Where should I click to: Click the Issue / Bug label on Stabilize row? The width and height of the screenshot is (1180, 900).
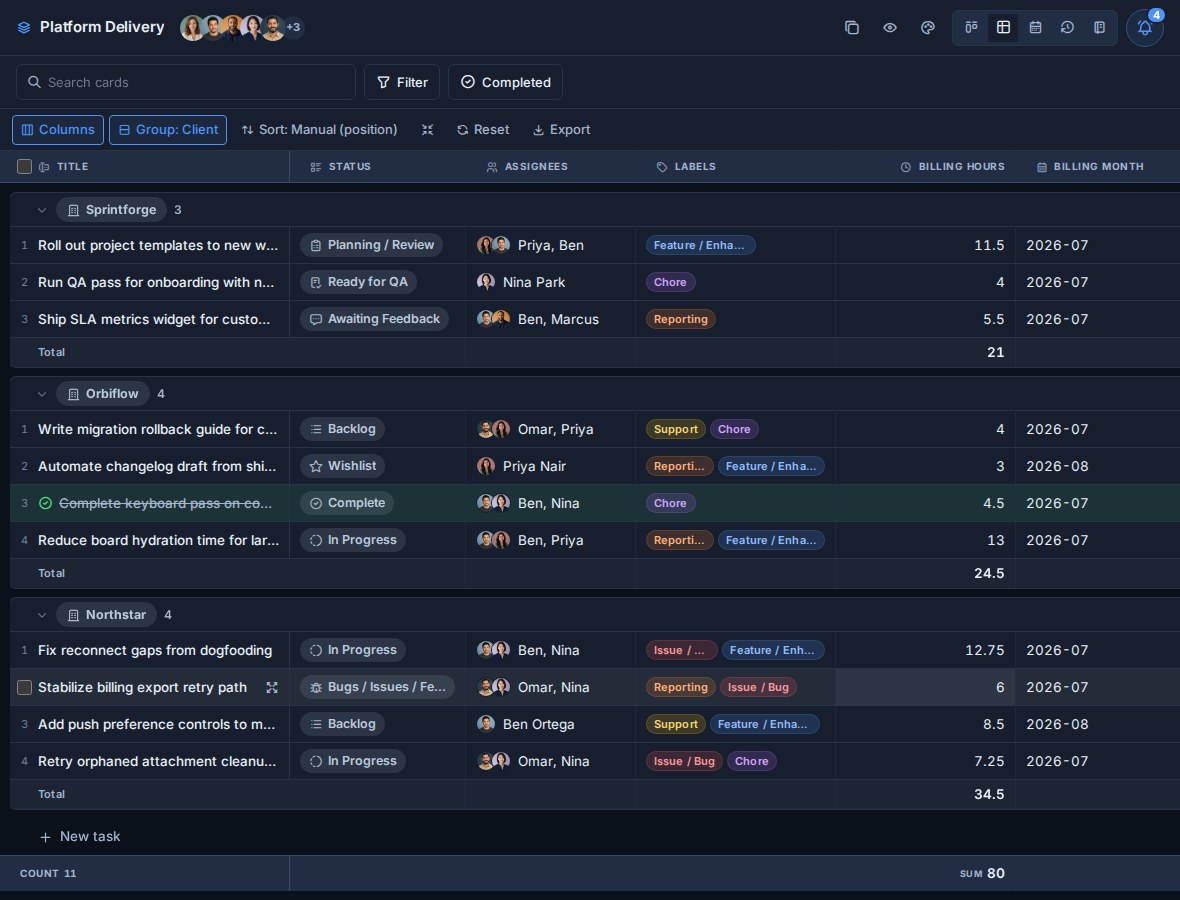[758, 687]
